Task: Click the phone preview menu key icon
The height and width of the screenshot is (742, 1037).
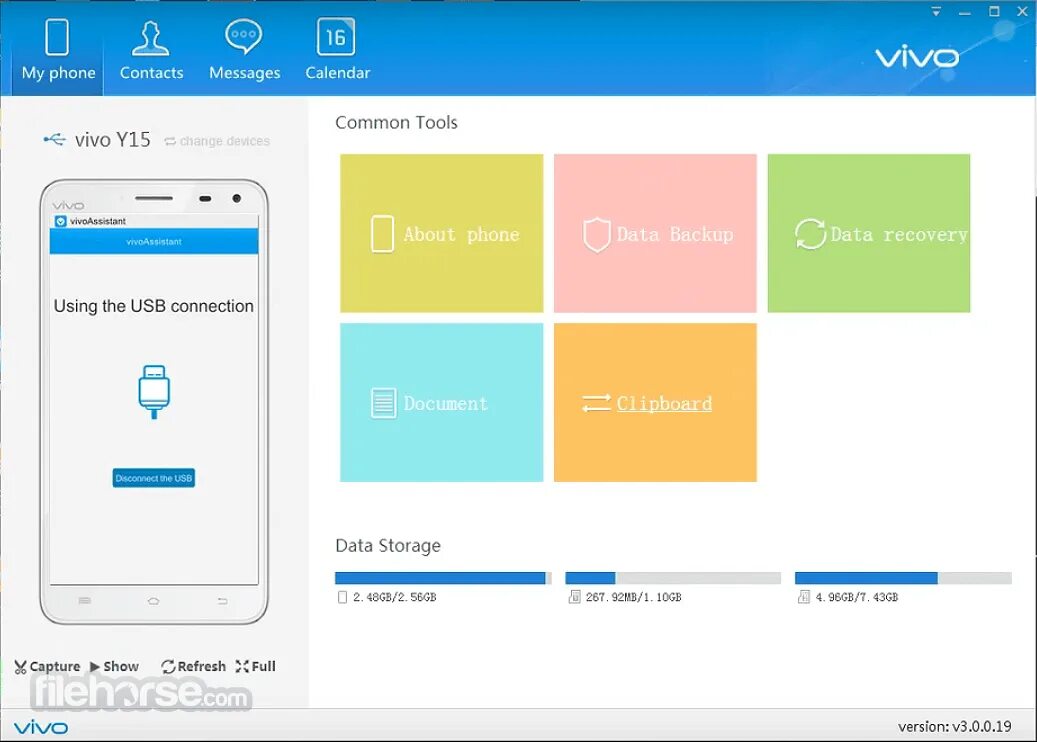Action: click(85, 600)
